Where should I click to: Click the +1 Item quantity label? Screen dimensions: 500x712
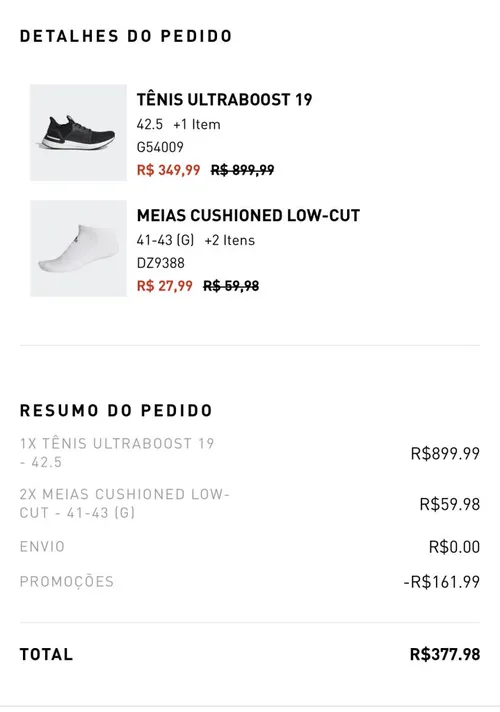197,124
